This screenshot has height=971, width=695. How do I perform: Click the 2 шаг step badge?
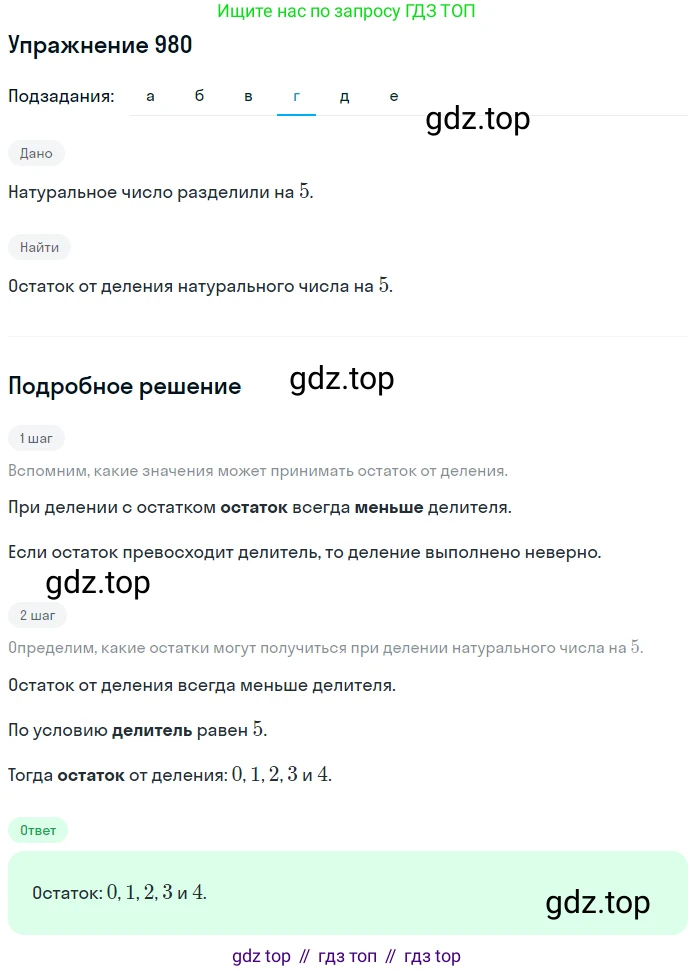pos(37,616)
